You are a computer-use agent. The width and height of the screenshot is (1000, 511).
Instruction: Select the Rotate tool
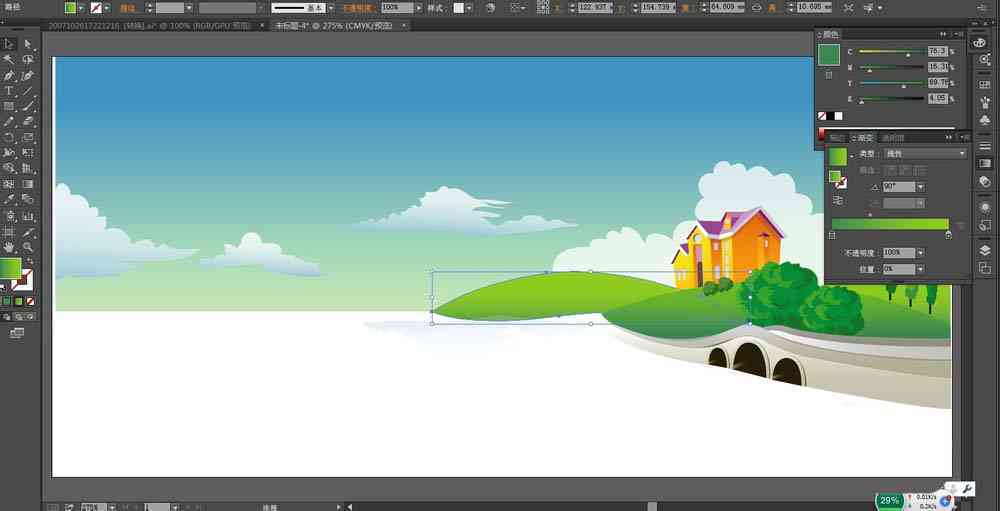point(9,137)
